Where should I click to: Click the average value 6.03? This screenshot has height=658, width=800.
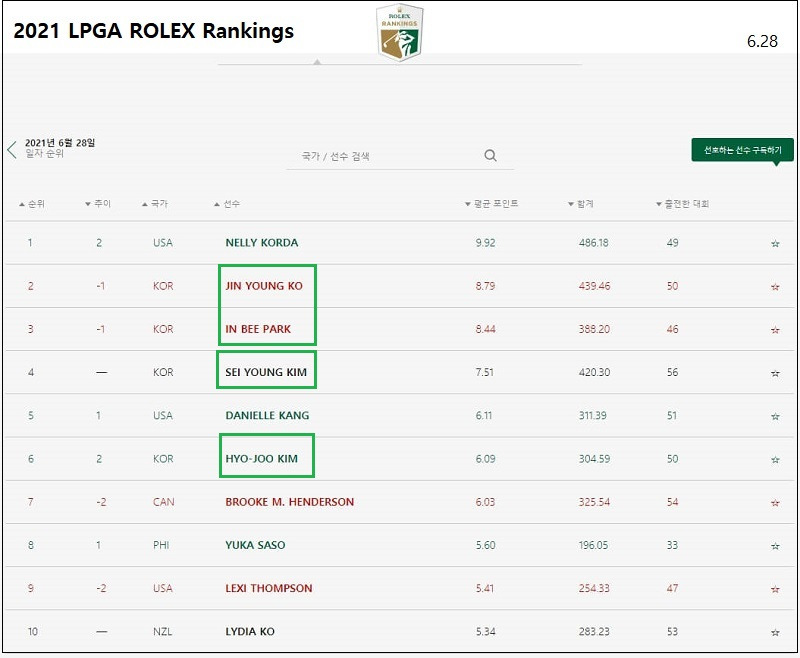pyautogui.click(x=485, y=502)
